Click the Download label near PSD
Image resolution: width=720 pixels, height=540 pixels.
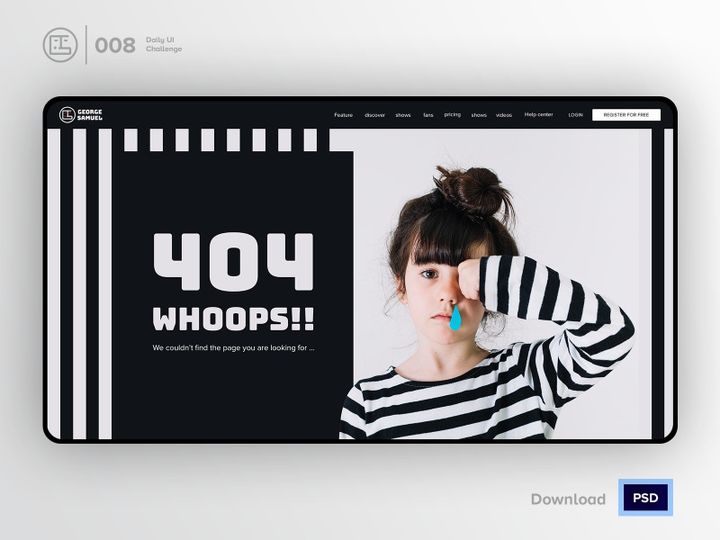click(568, 499)
